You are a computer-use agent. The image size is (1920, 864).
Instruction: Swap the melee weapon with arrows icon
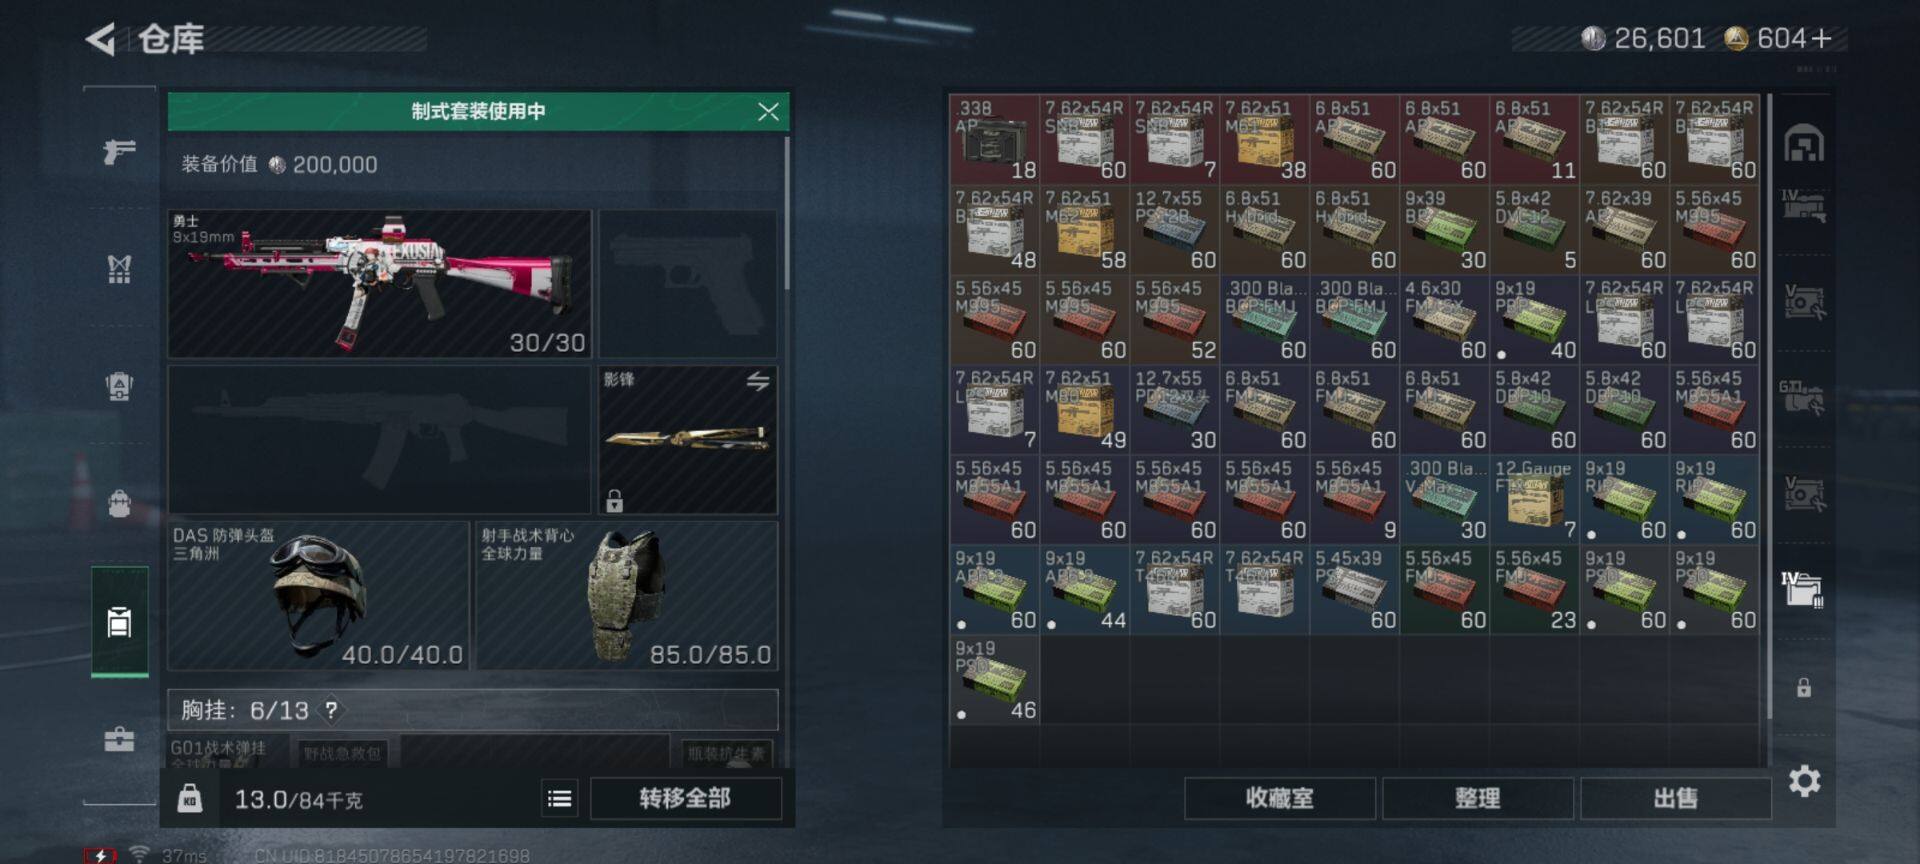tap(758, 381)
